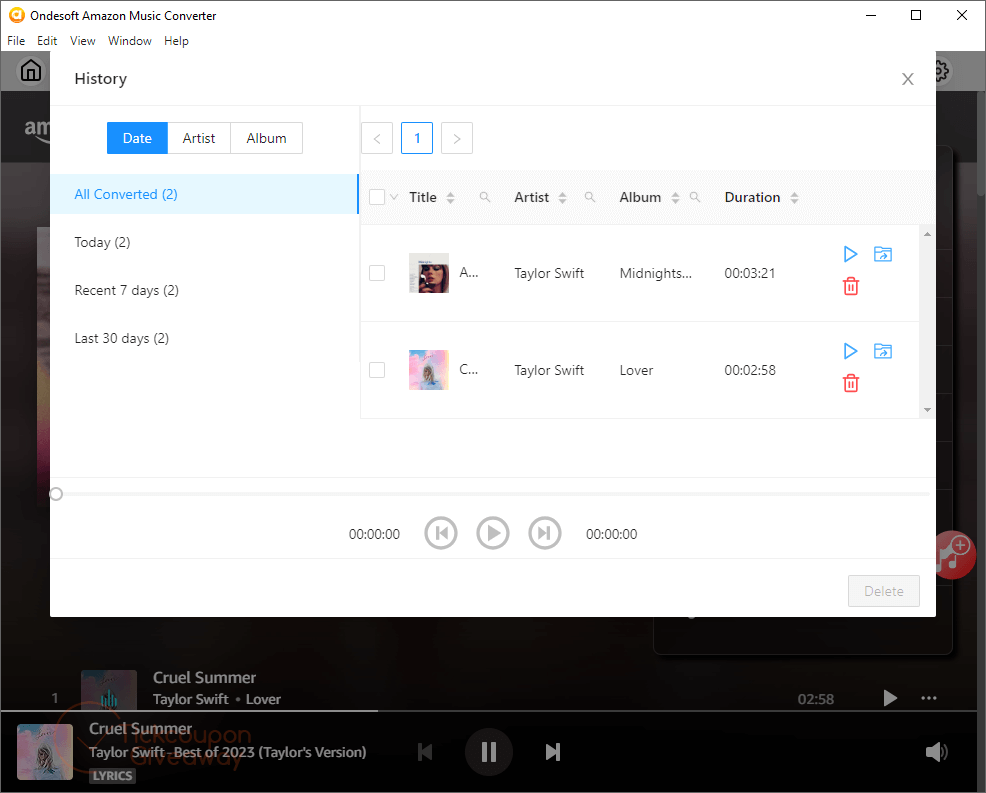The height and width of the screenshot is (793, 986).
Task: Switch to the Date tab
Action: click(137, 138)
